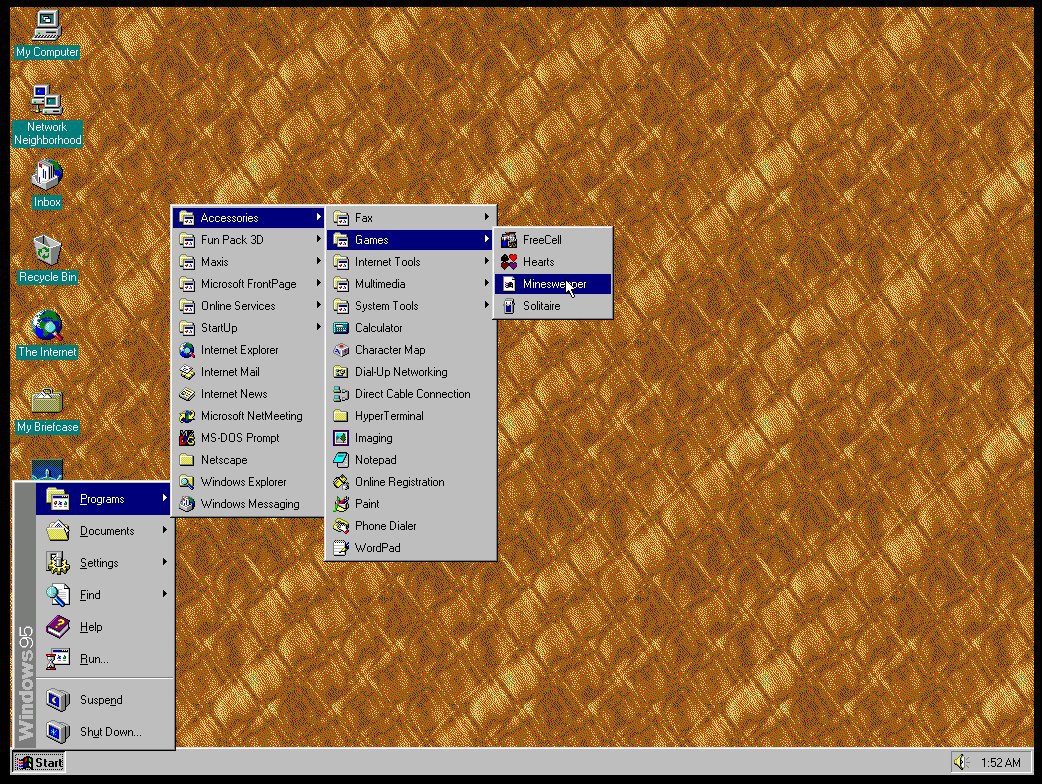
Task: Choose Suspend from the Start menu
Action: click(104, 700)
